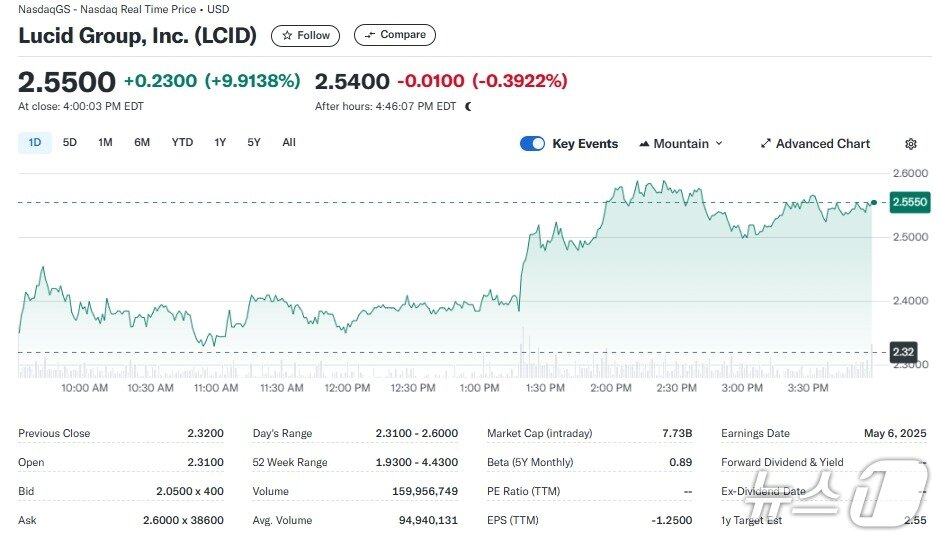Click the Volume value 159,956,749
This screenshot has height=541, width=942.
[x=425, y=491]
